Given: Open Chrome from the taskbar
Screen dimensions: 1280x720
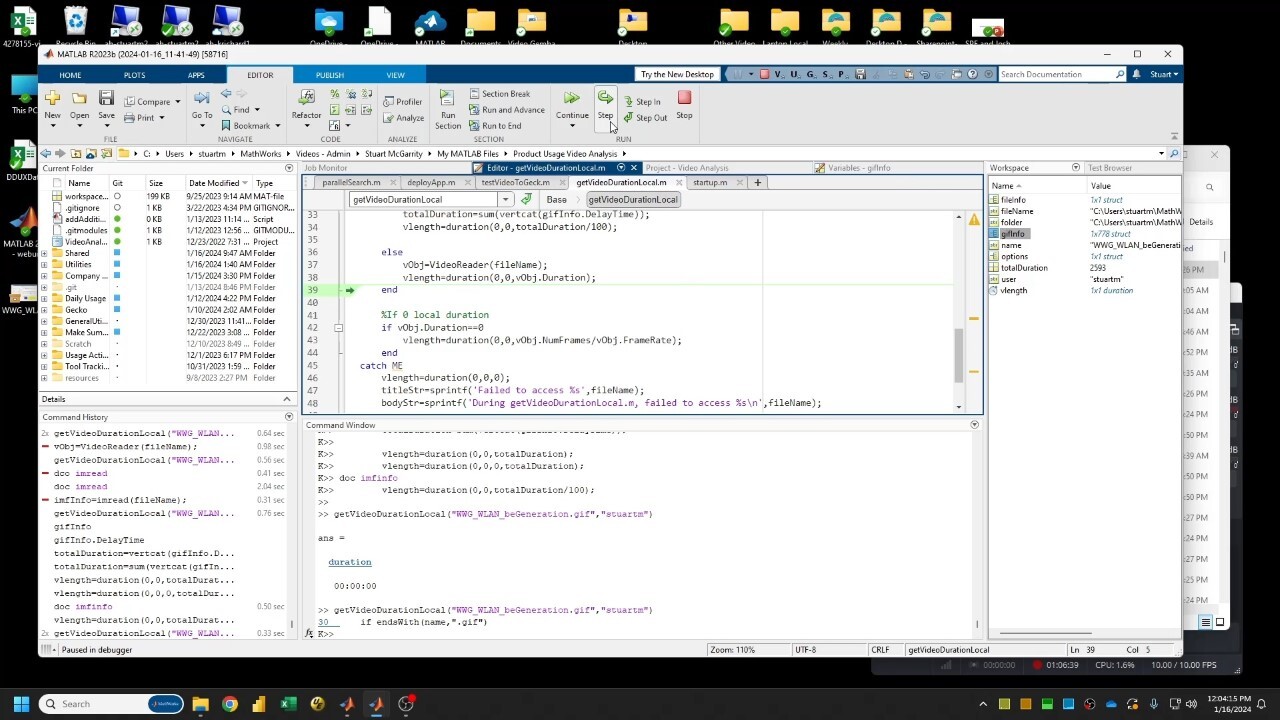Looking at the screenshot, I should click(x=230, y=704).
